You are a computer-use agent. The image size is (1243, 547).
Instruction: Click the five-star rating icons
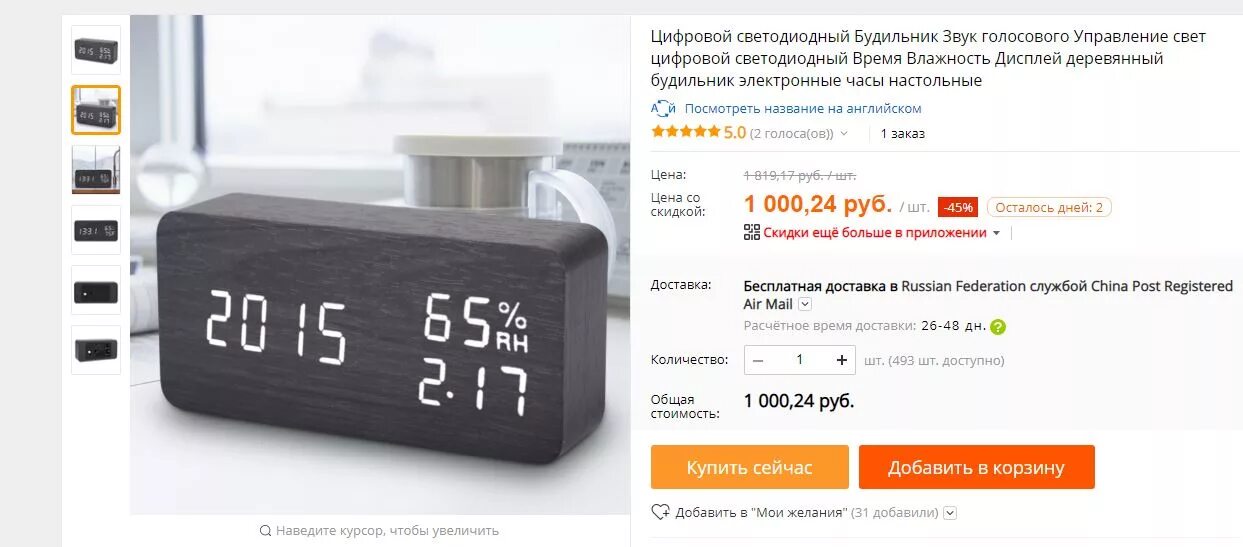coord(685,132)
